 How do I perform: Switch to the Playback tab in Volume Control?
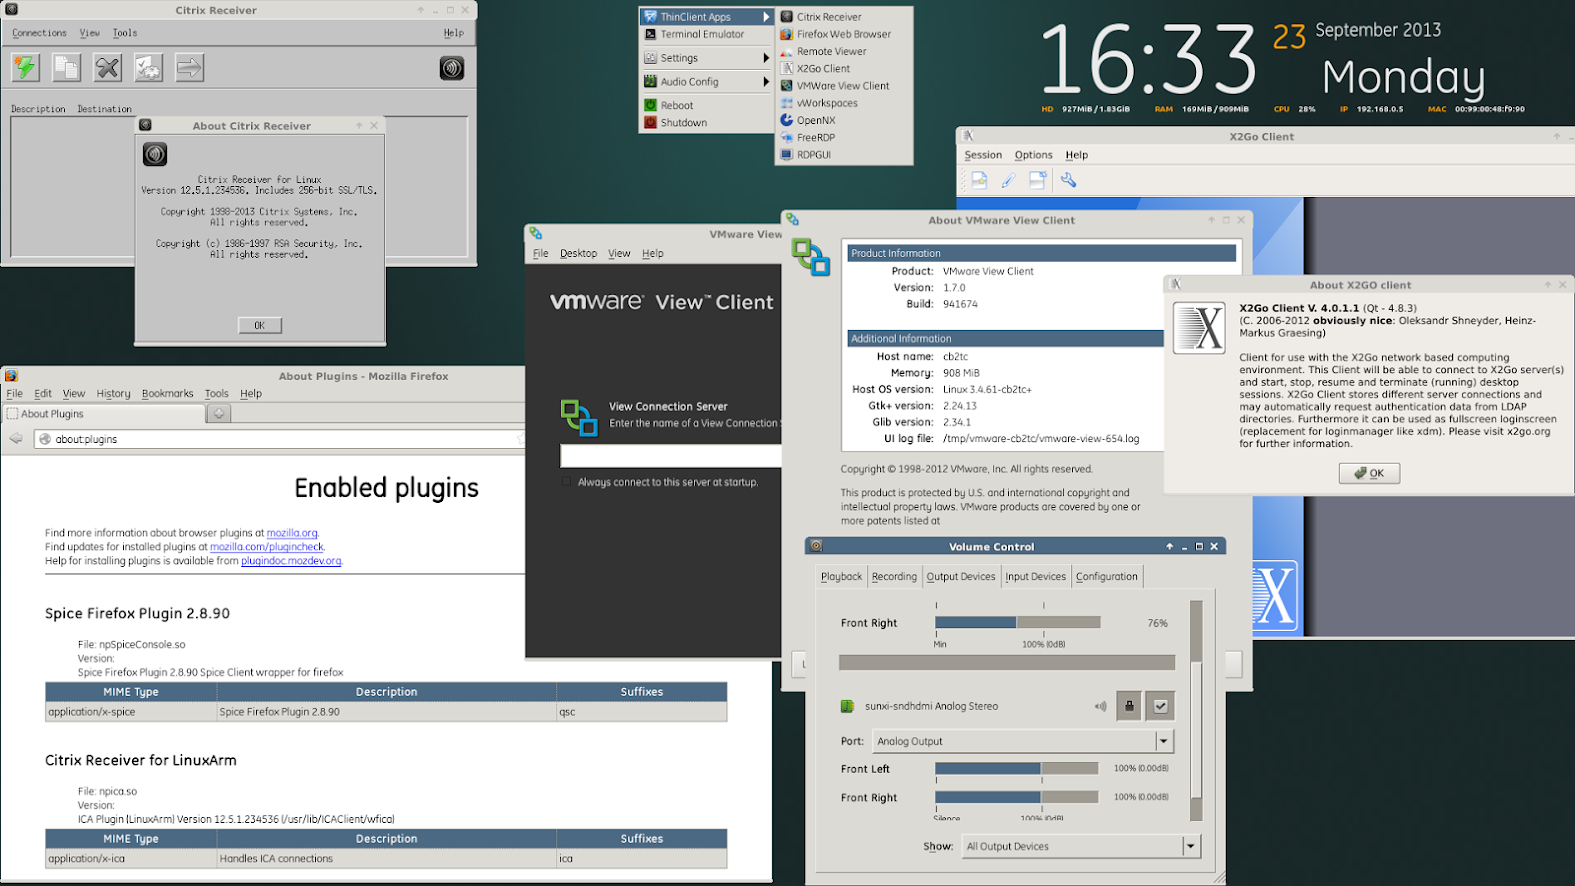coord(841,576)
